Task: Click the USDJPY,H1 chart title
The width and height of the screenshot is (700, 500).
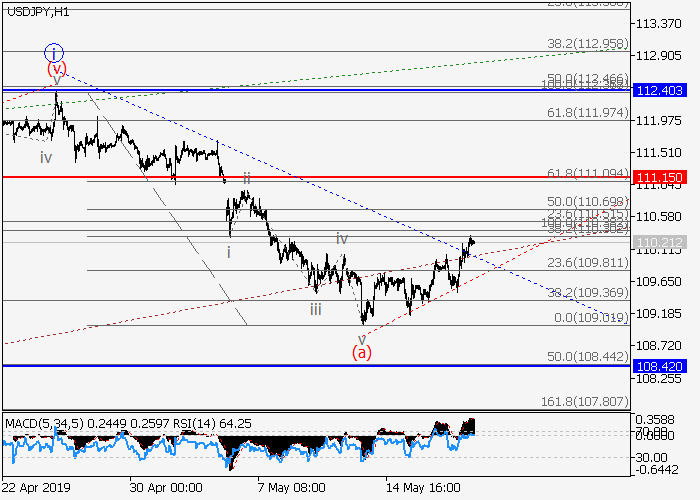Action: pyautogui.click(x=36, y=10)
